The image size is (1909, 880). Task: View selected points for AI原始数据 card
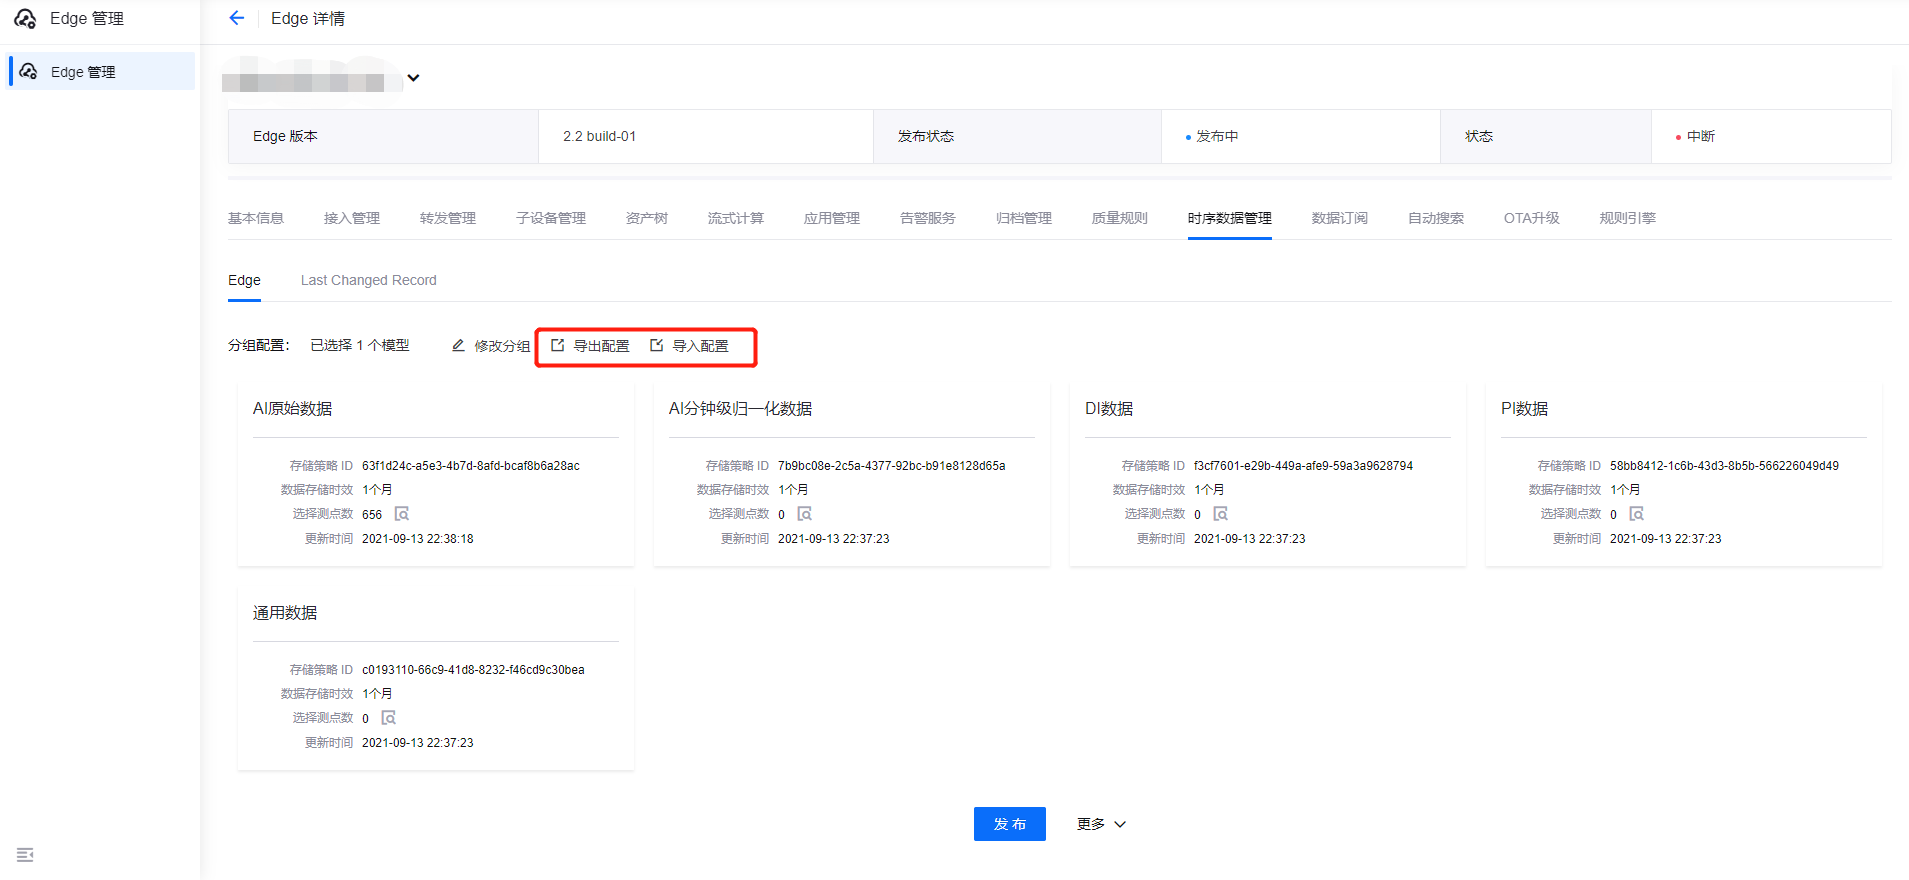coord(402,514)
